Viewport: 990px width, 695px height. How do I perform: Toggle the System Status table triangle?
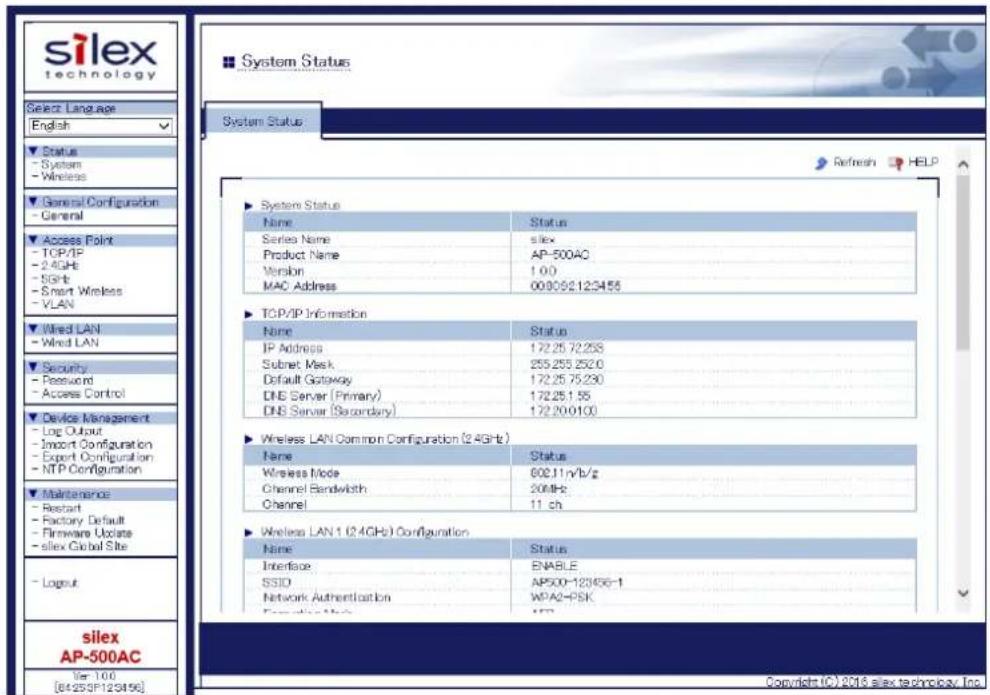(x=249, y=206)
